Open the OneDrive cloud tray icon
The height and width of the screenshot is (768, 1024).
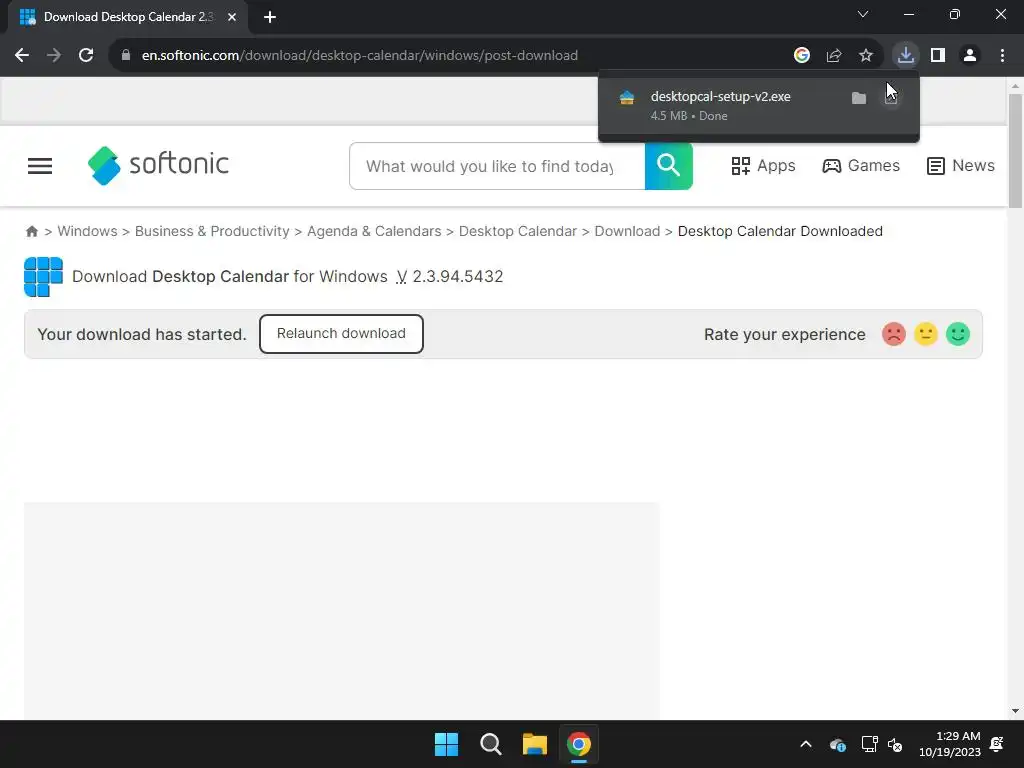838,744
